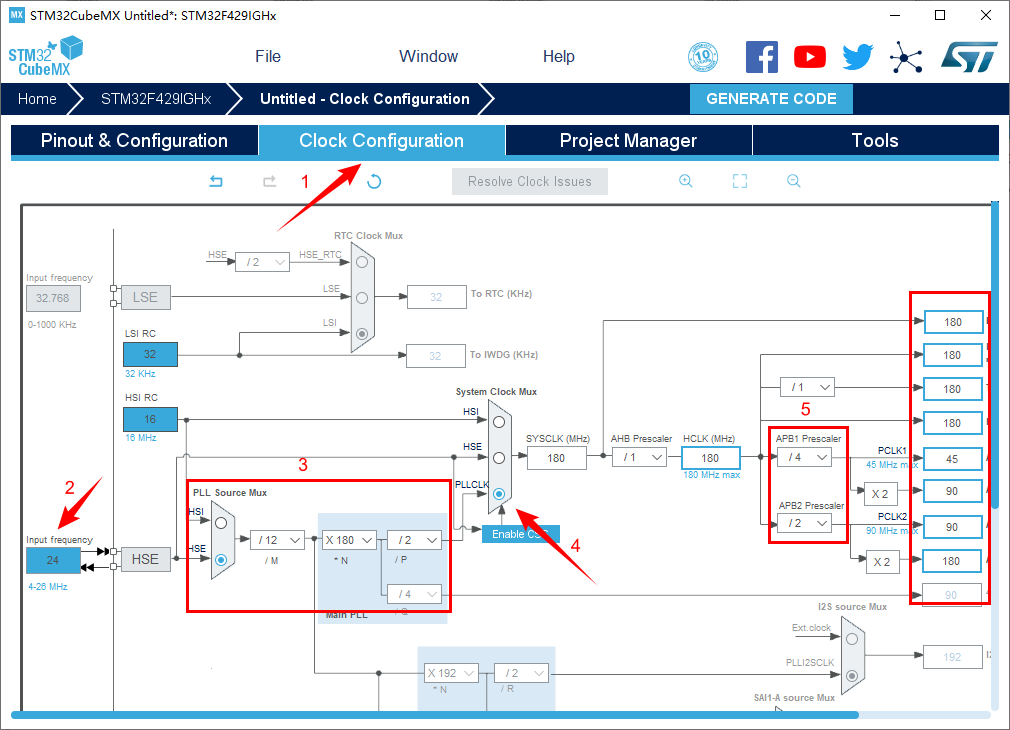Zoom in on the clock diagram
1010x730 pixels.
coord(686,181)
